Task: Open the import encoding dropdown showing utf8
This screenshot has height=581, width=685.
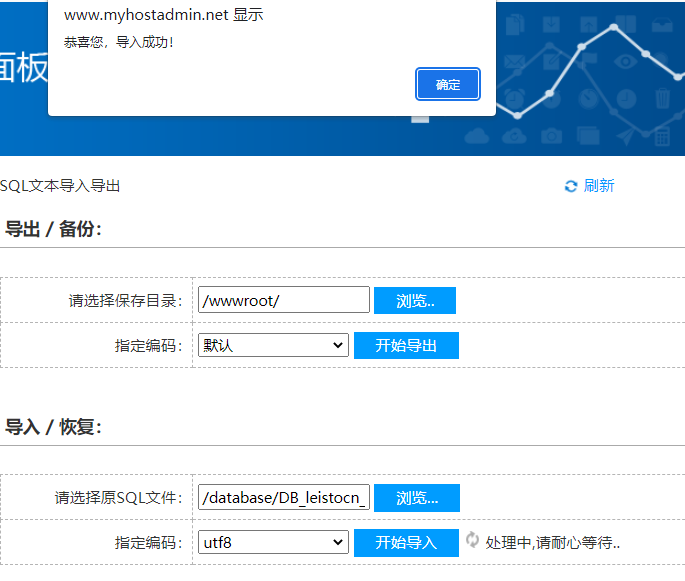Action: 273,542
